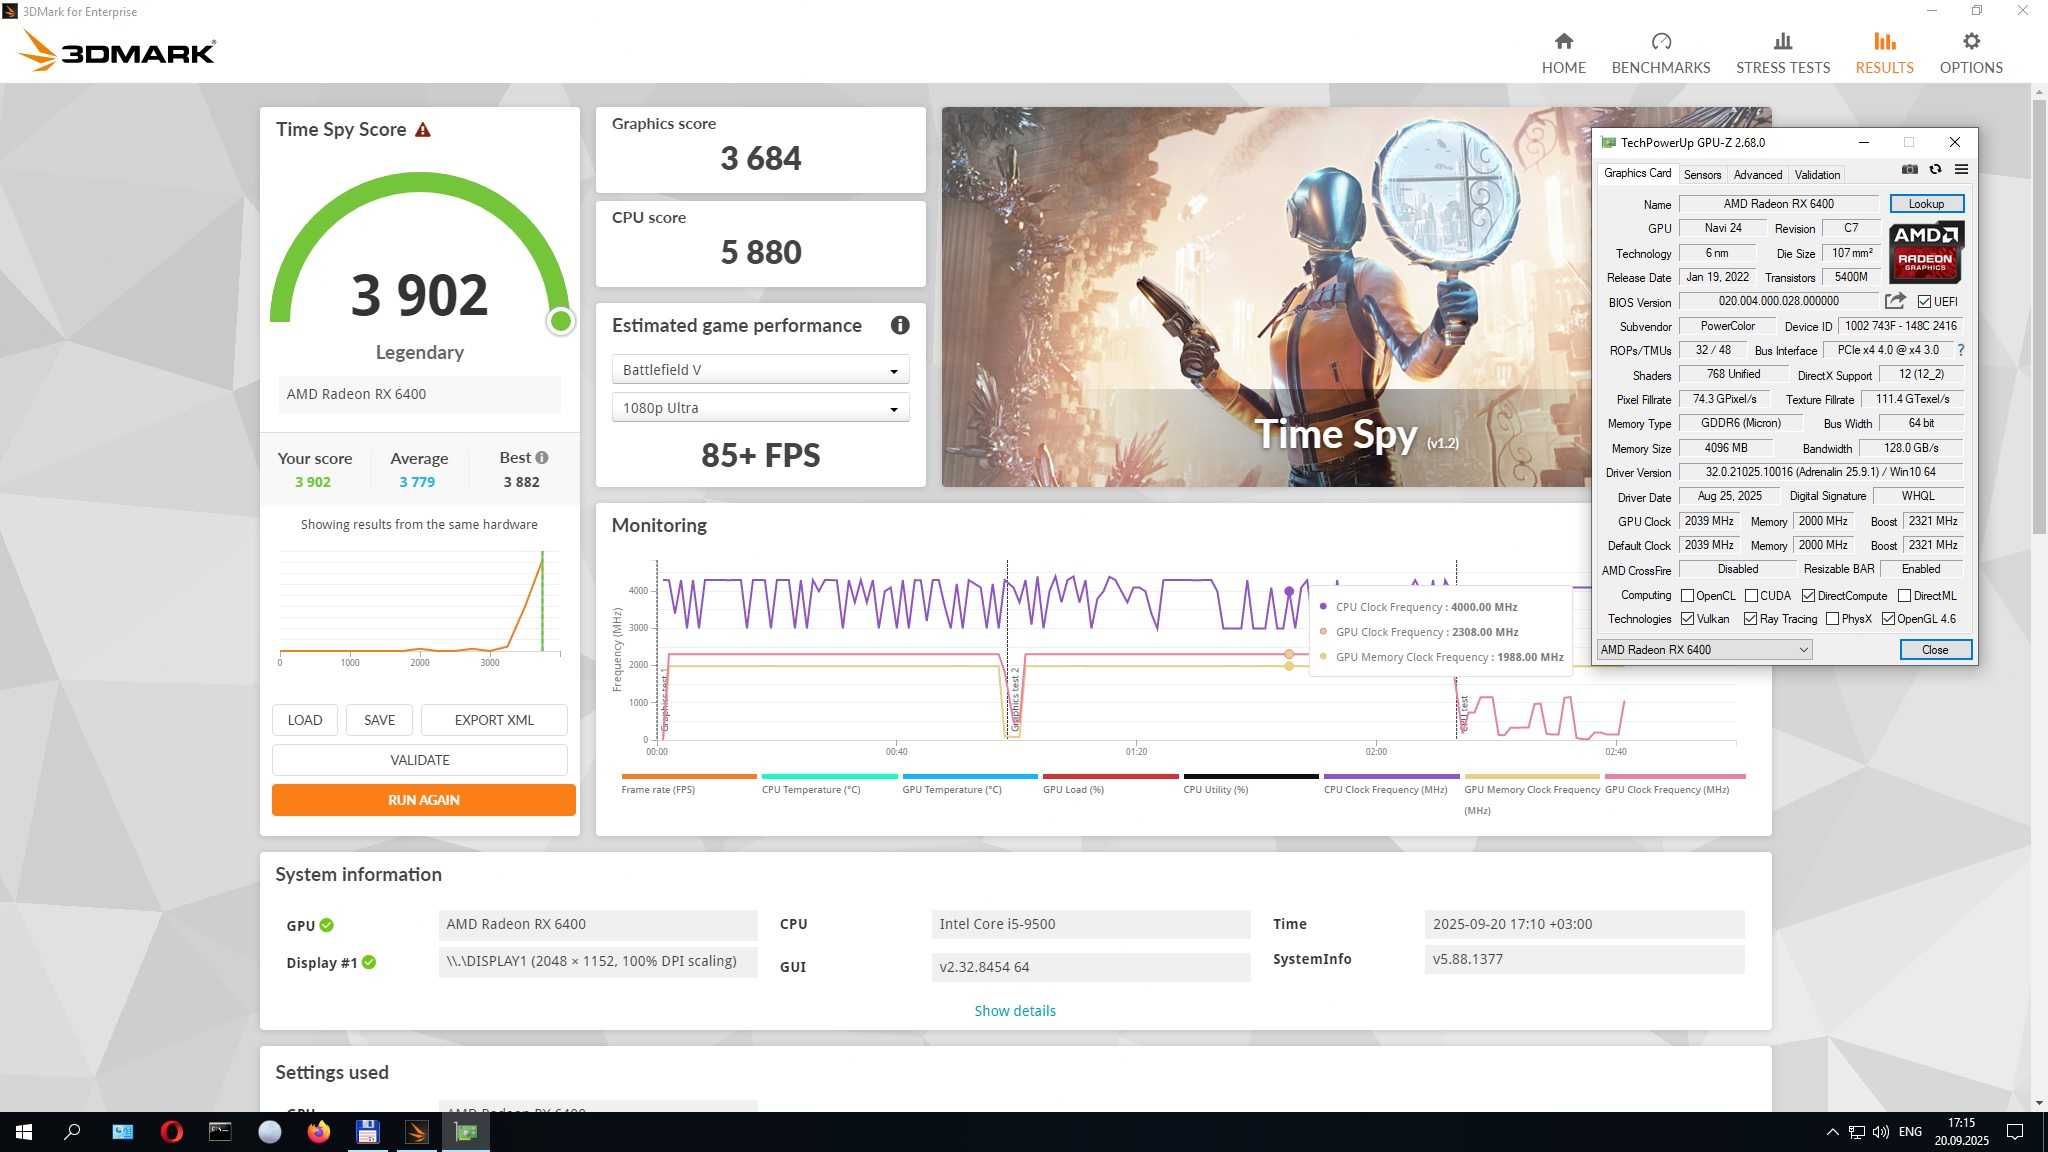Toggle Frame rate (FPS) orange legend swatch

tap(689, 776)
